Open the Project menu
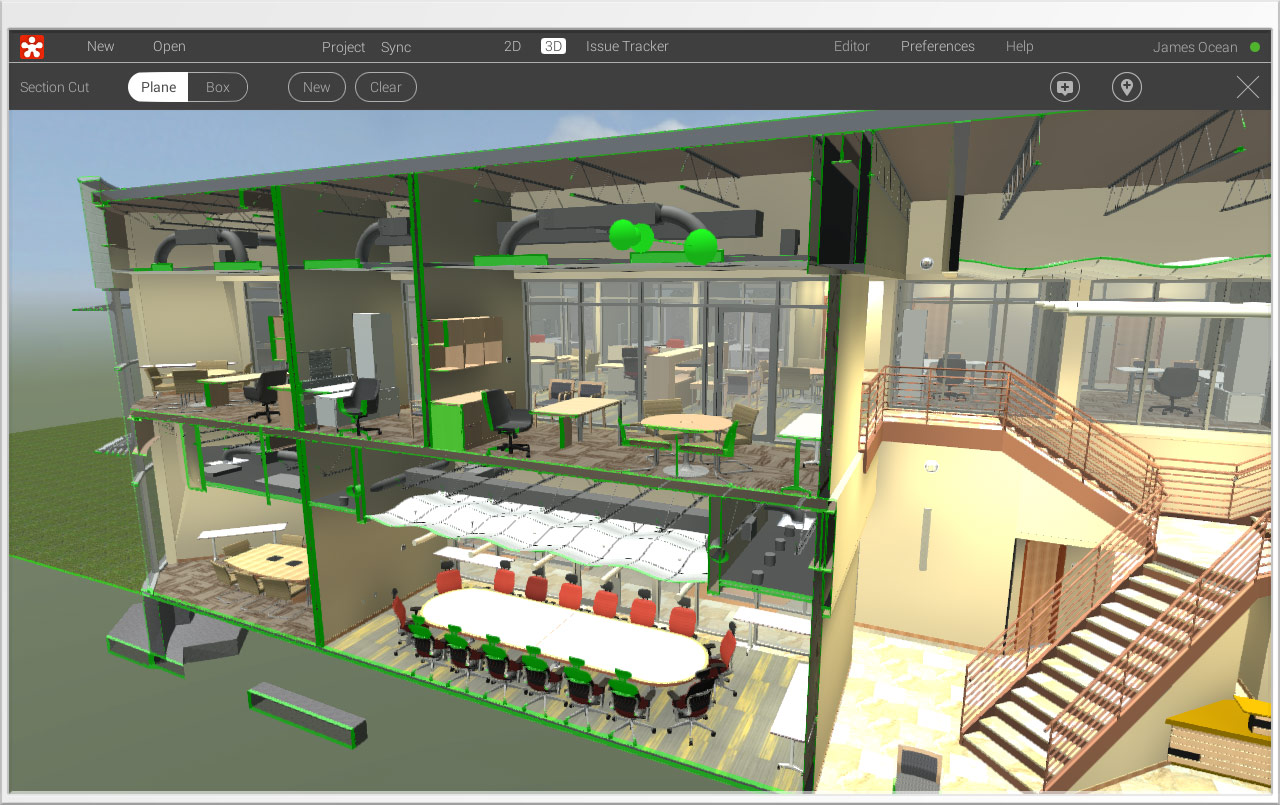The image size is (1280, 805). tap(343, 47)
